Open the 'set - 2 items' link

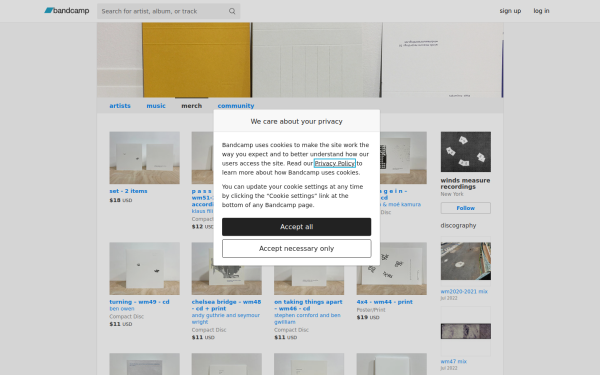tap(128, 191)
